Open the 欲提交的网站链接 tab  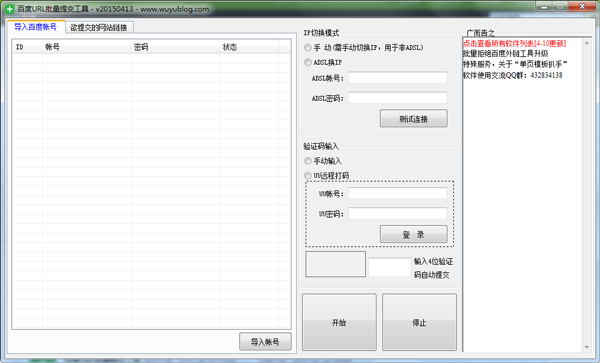(x=99, y=28)
